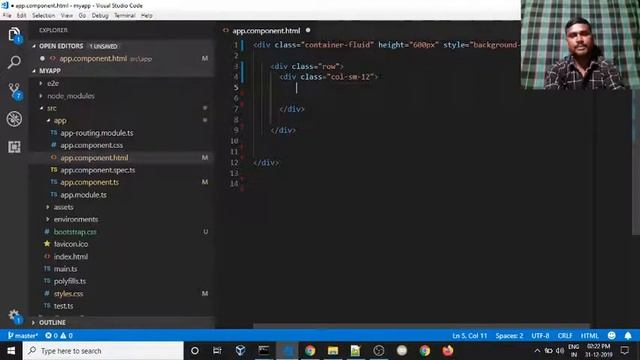
Task: Expand the e2e folder
Action: point(53,83)
